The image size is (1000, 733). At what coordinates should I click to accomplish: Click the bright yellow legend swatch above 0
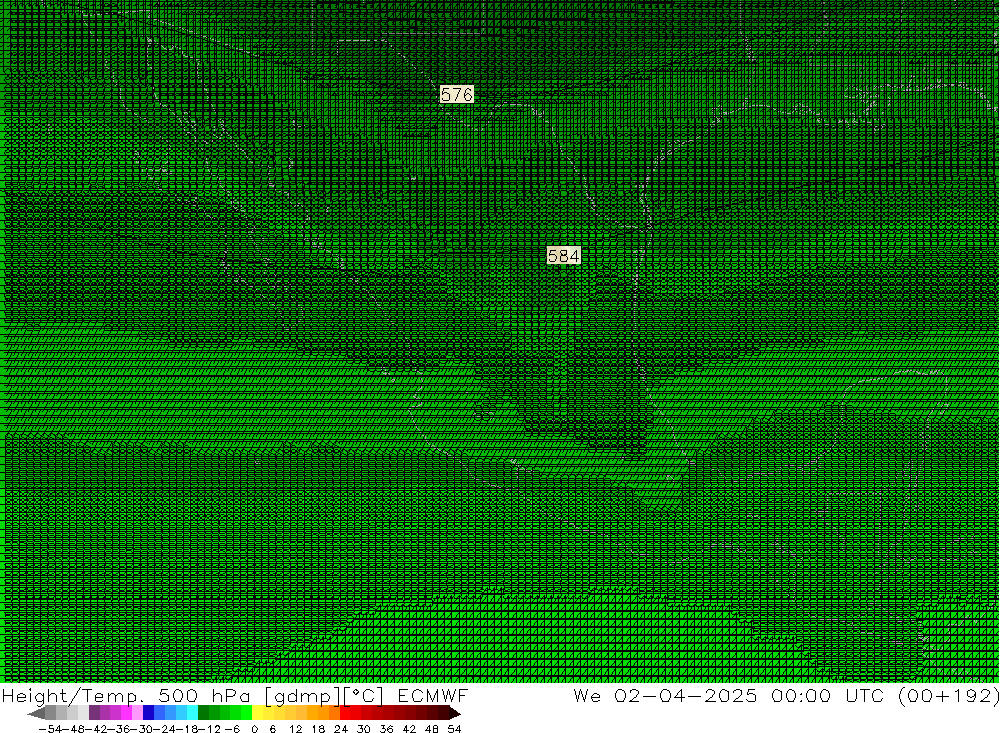pos(258,713)
